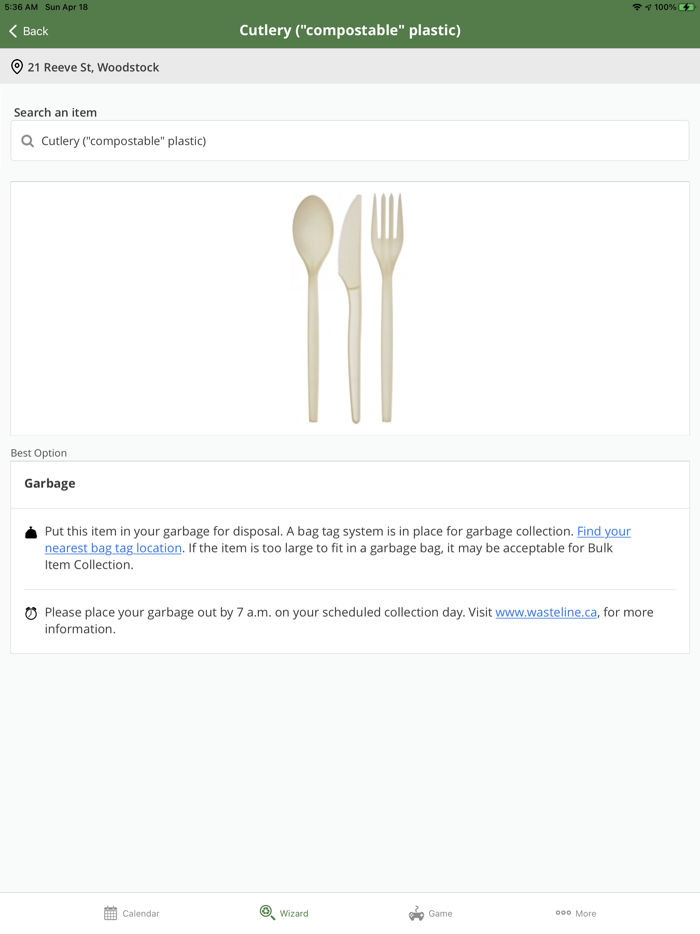700x934 pixels.
Task: Tap the search magnifier icon
Action: click(28, 141)
